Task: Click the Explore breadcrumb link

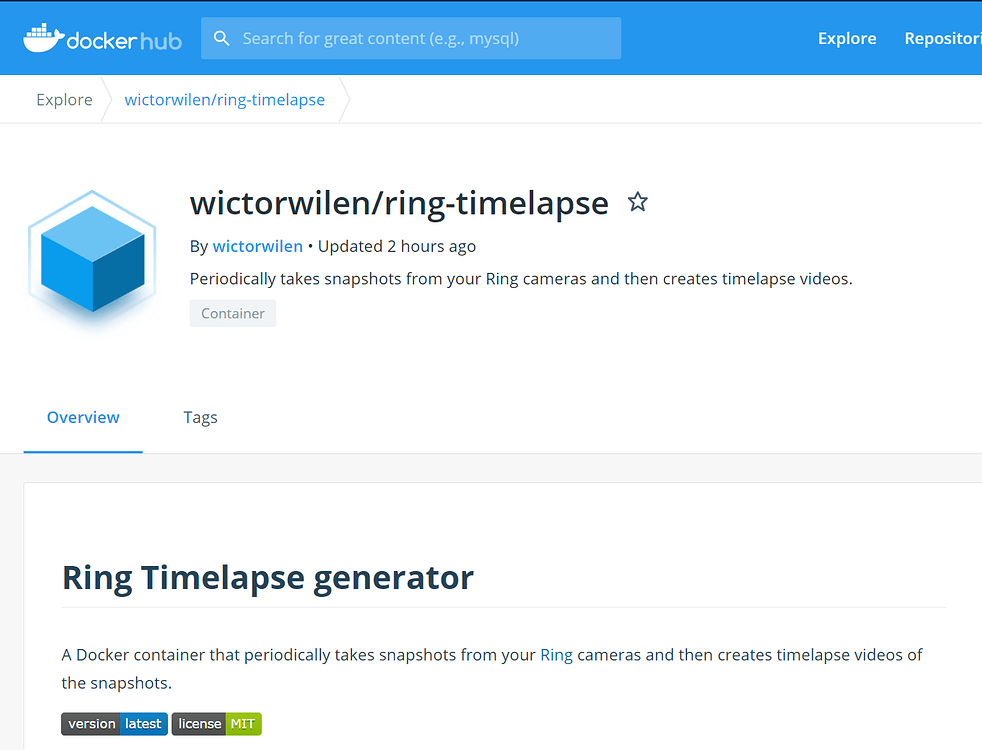Action: [64, 99]
